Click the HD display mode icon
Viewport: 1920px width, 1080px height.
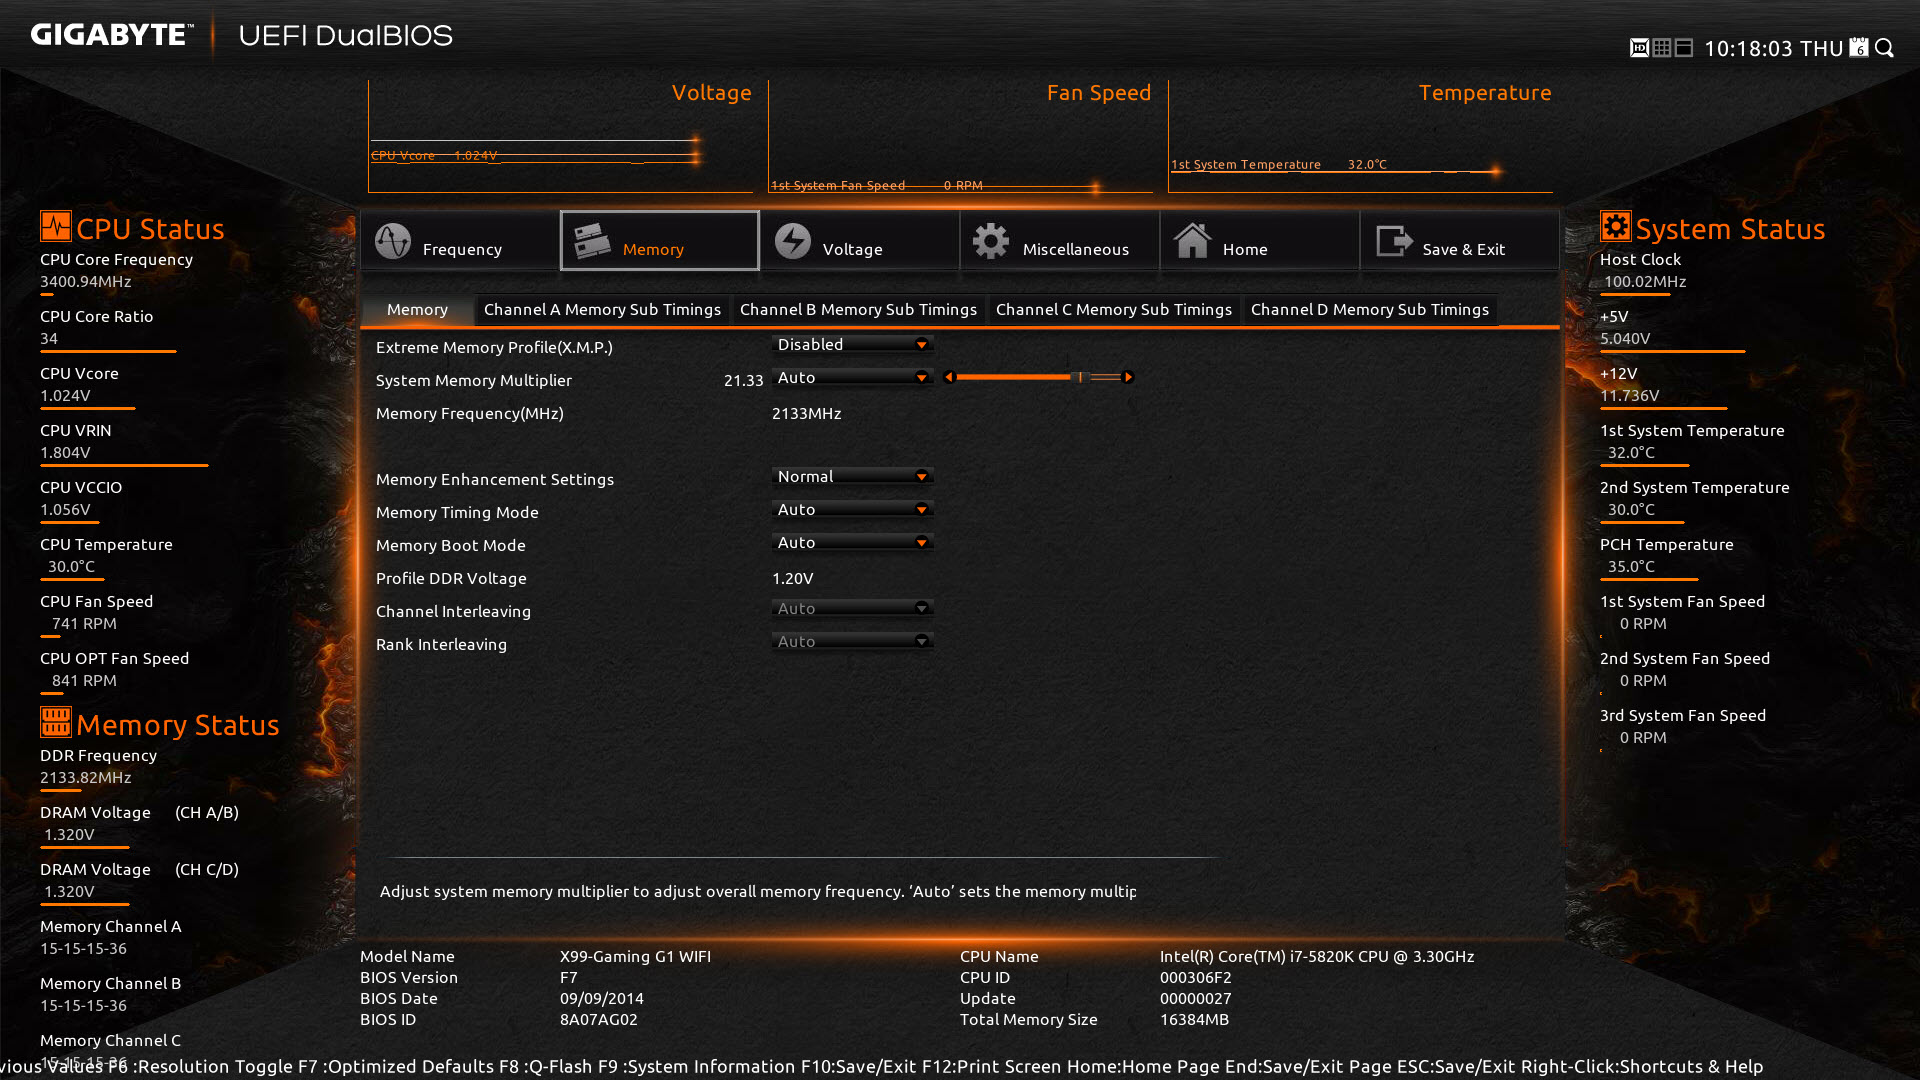pos(1639,48)
